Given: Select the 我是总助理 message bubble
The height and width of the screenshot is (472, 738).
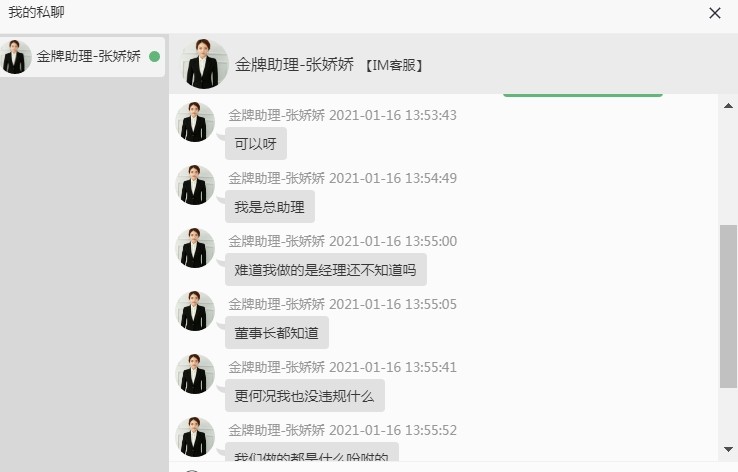Looking at the screenshot, I should 270,207.
